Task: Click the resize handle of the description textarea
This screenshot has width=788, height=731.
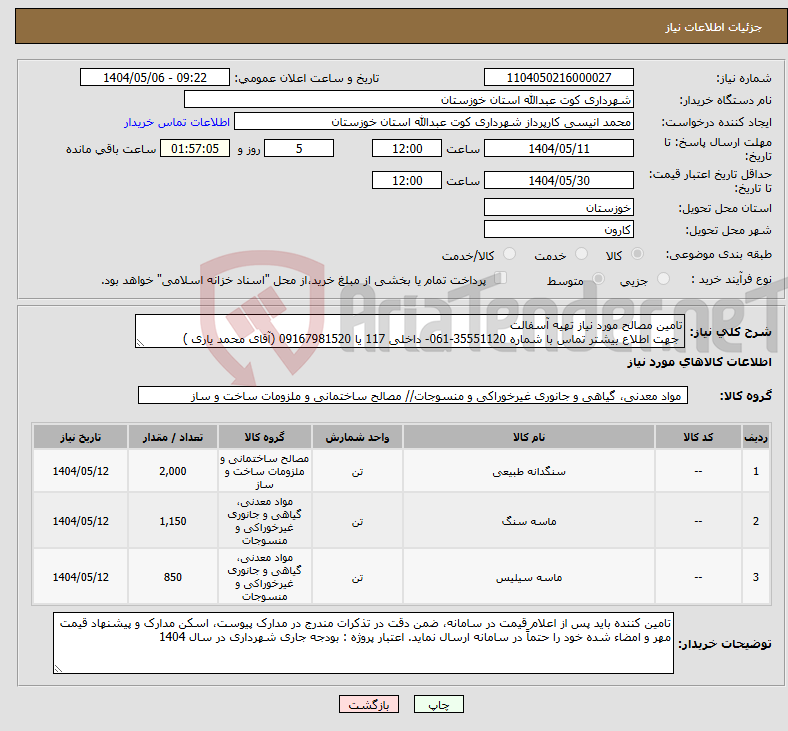Action: 140,343
